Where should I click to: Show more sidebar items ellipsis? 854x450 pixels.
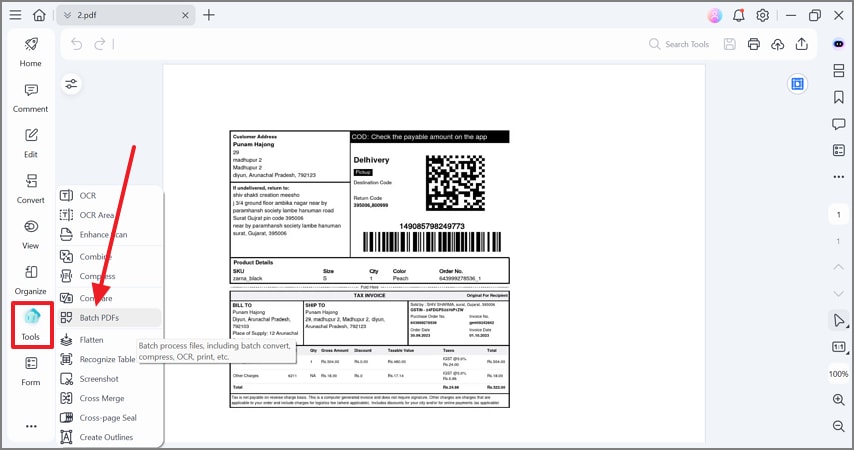pos(31,426)
